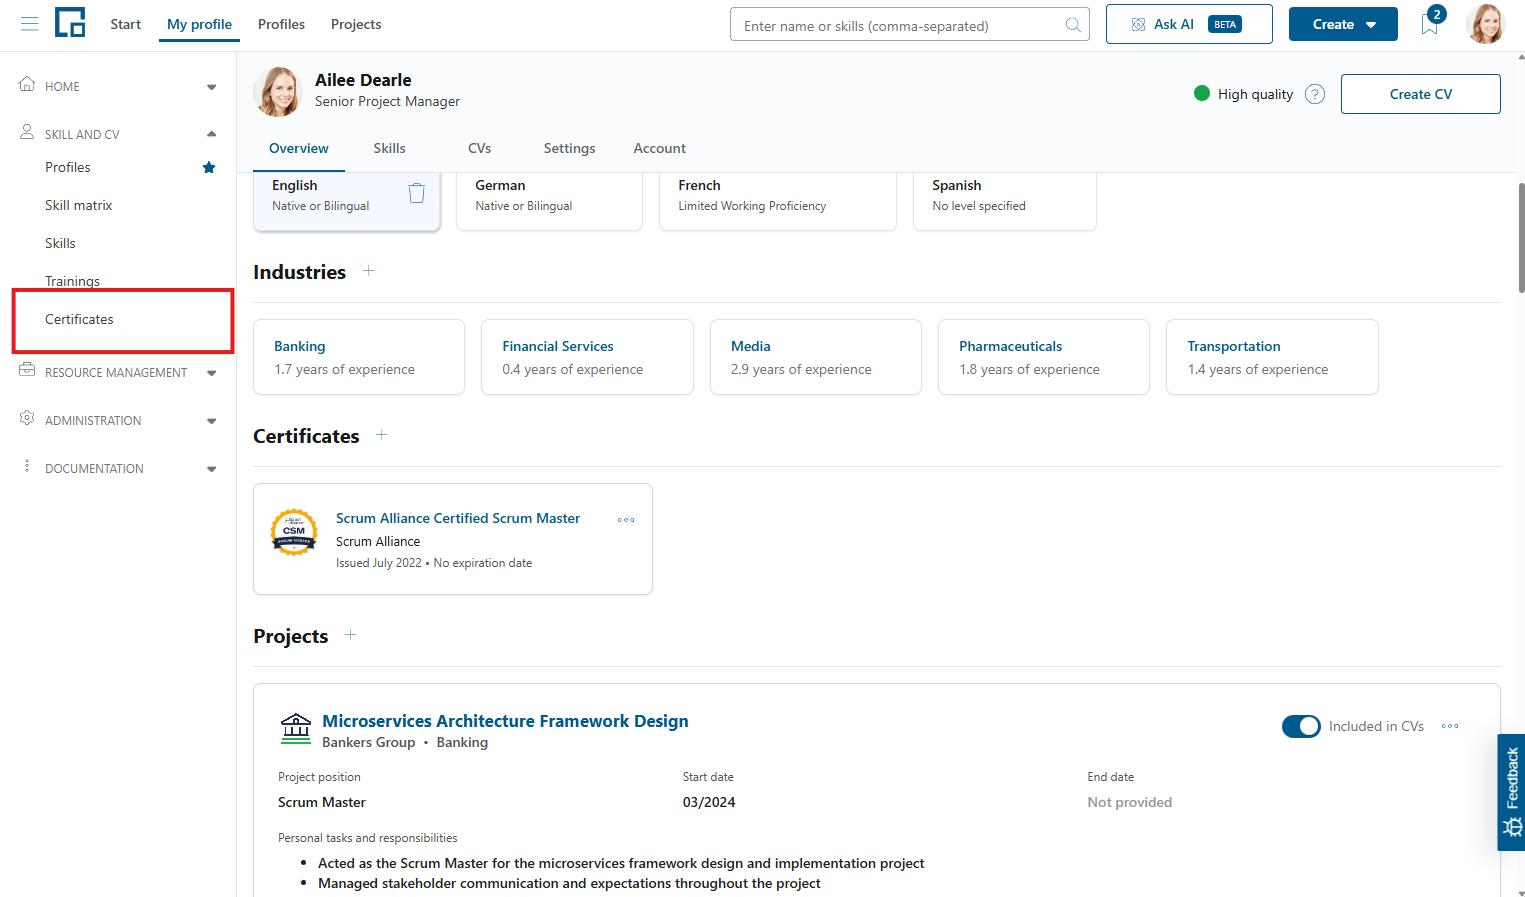Open Skill matrix in the sidebar
The image size is (1525, 897).
(79, 205)
